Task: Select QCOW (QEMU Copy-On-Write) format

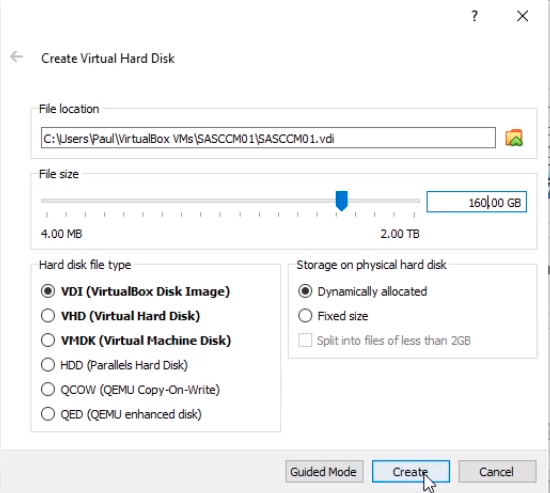Action: coord(48,389)
